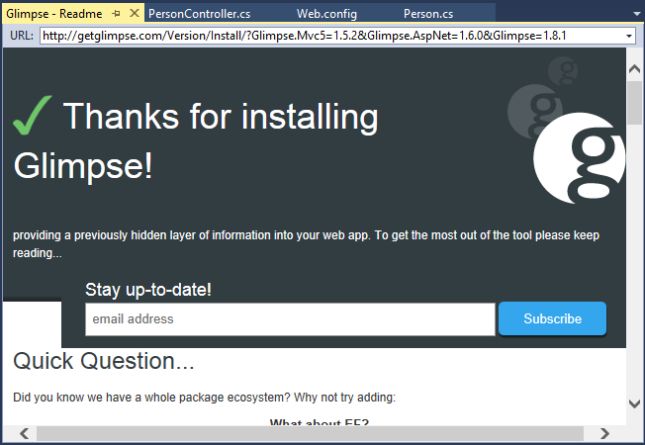
Task: Click the vertical scrollbar down arrow
Action: click(x=635, y=403)
